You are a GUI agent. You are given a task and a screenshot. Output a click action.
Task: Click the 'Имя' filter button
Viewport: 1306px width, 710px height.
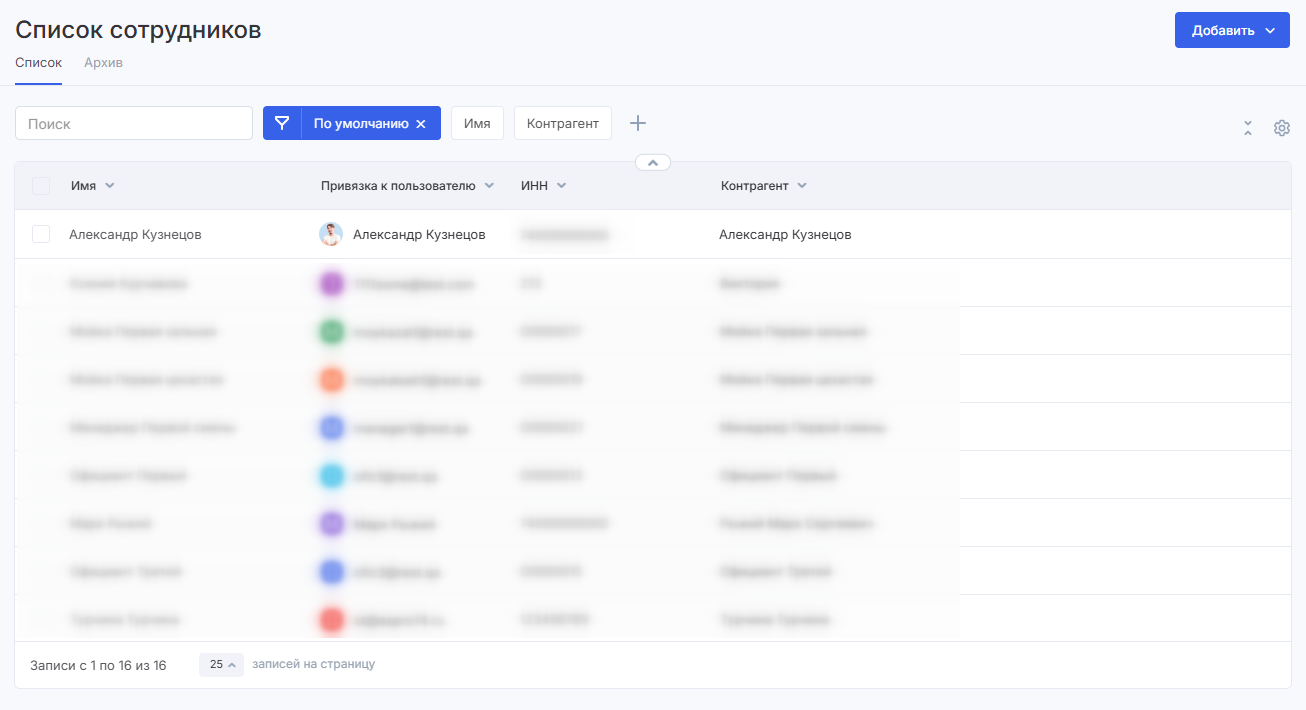(x=477, y=123)
